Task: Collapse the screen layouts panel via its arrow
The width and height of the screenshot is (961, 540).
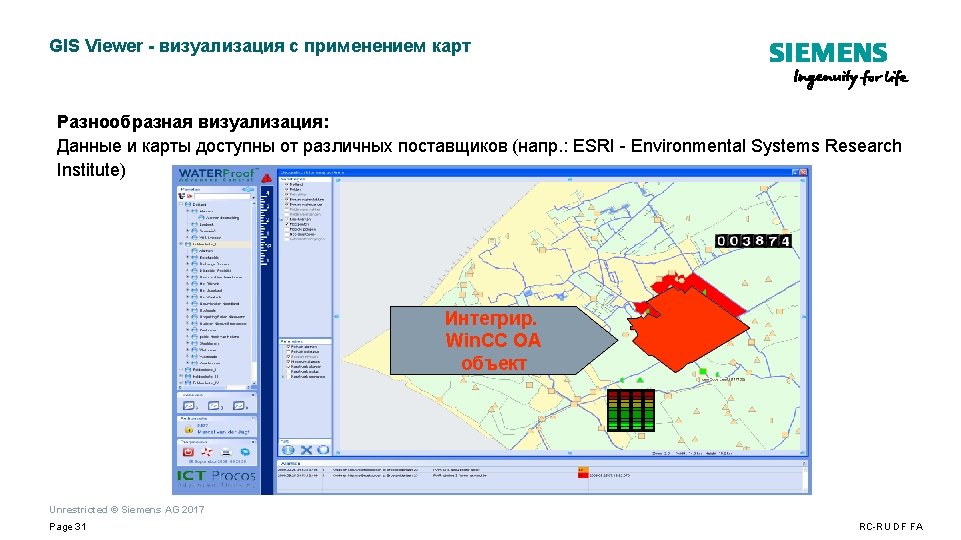Action: click(x=253, y=395)
